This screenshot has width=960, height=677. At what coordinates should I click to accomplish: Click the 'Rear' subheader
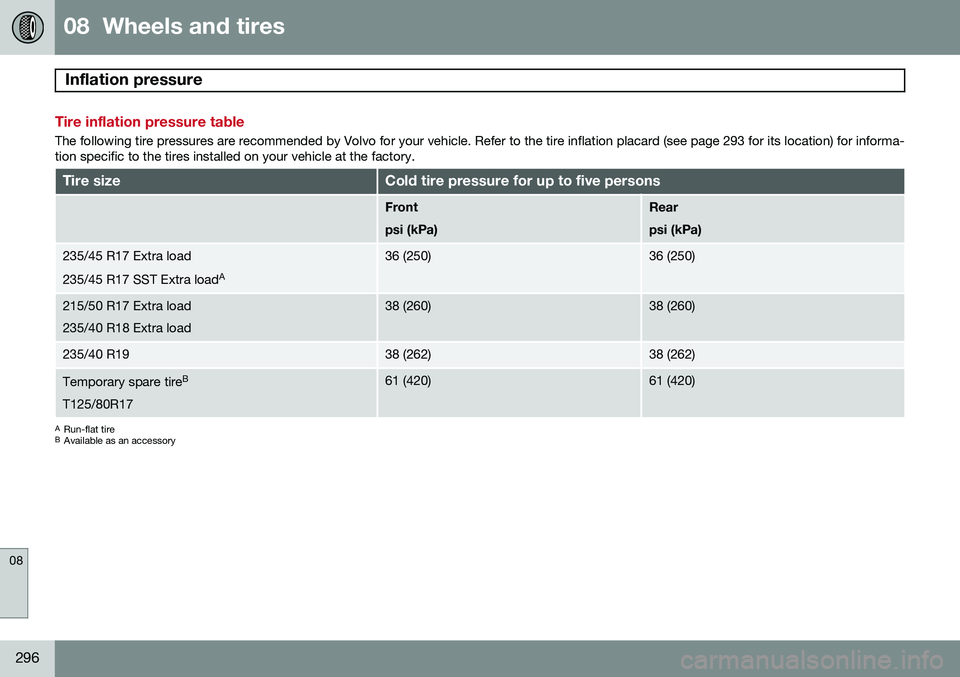click(663, 207)
